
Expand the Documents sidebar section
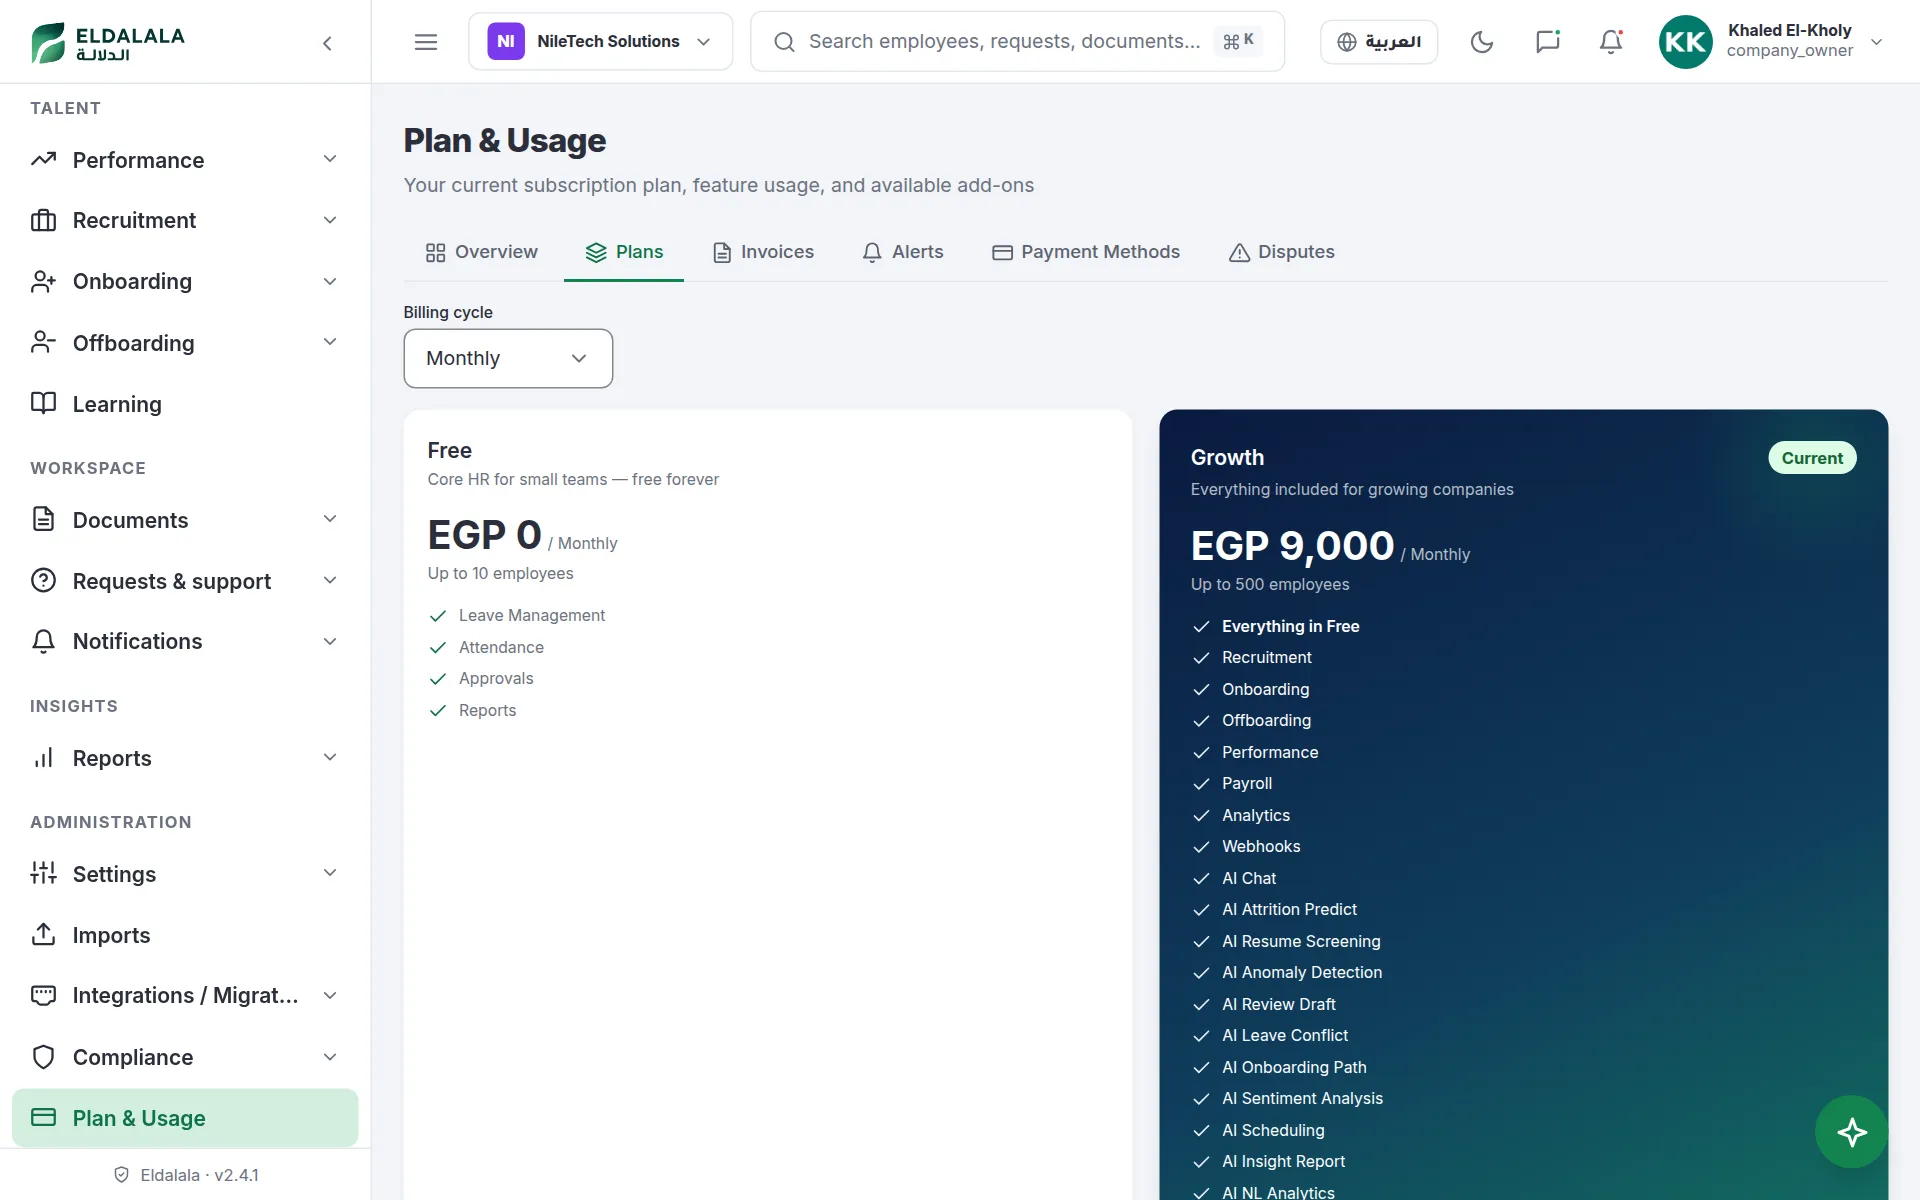pyautogui.click(x=185, y=520)
